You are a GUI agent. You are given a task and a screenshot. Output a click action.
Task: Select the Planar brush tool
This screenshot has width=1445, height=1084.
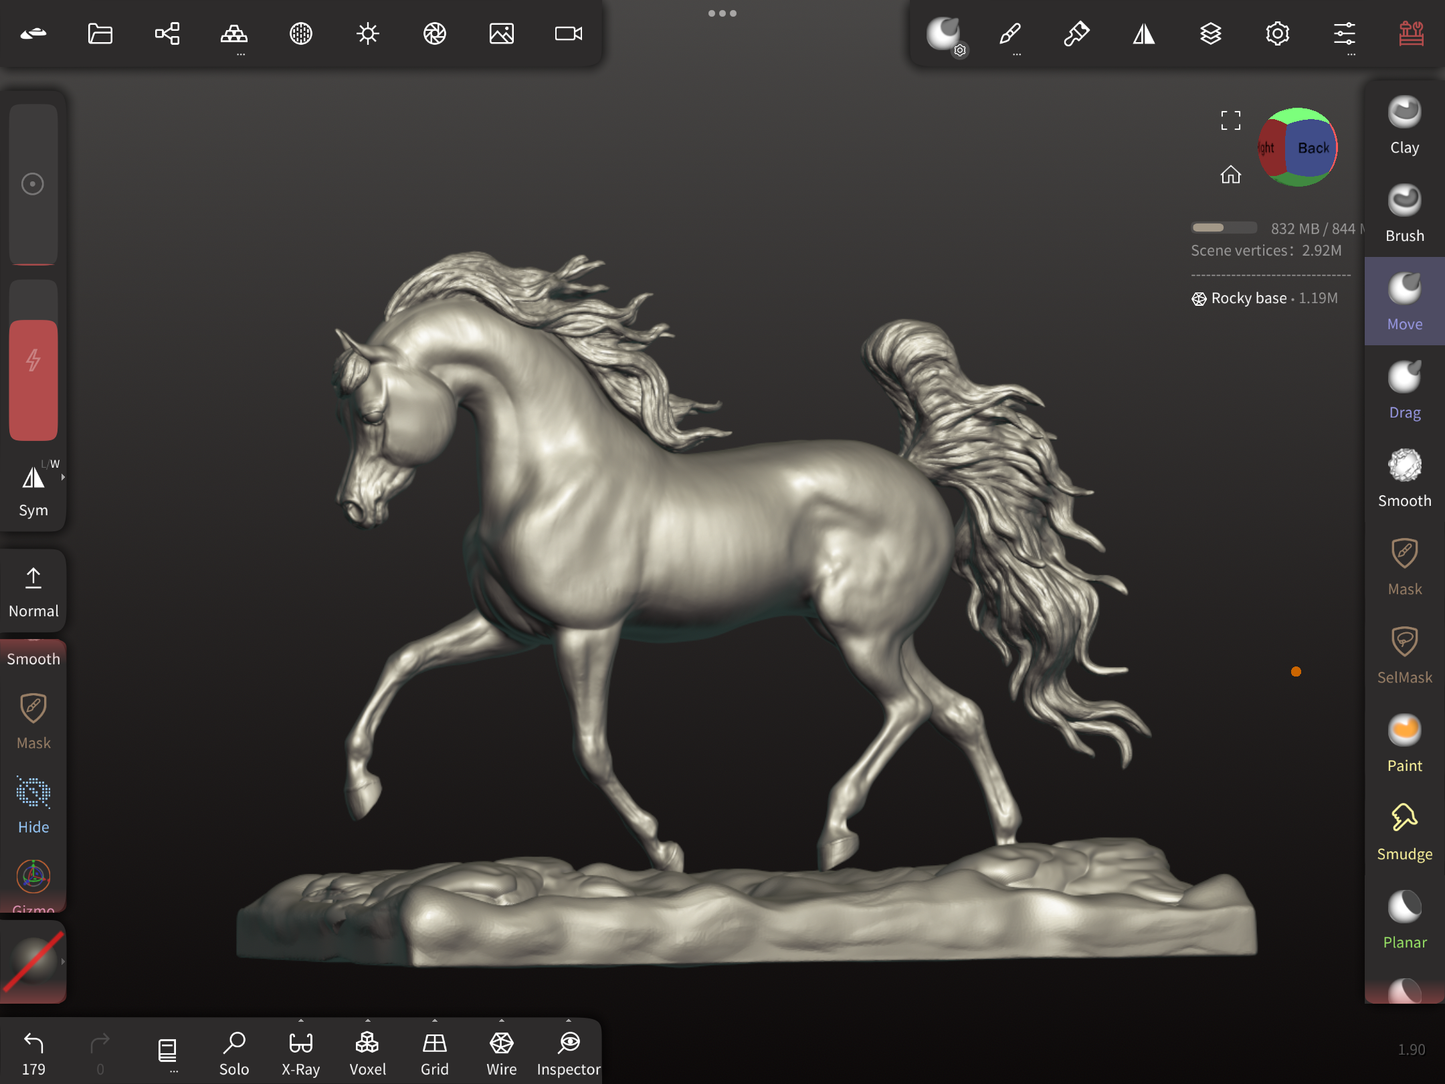(1404, 920)
